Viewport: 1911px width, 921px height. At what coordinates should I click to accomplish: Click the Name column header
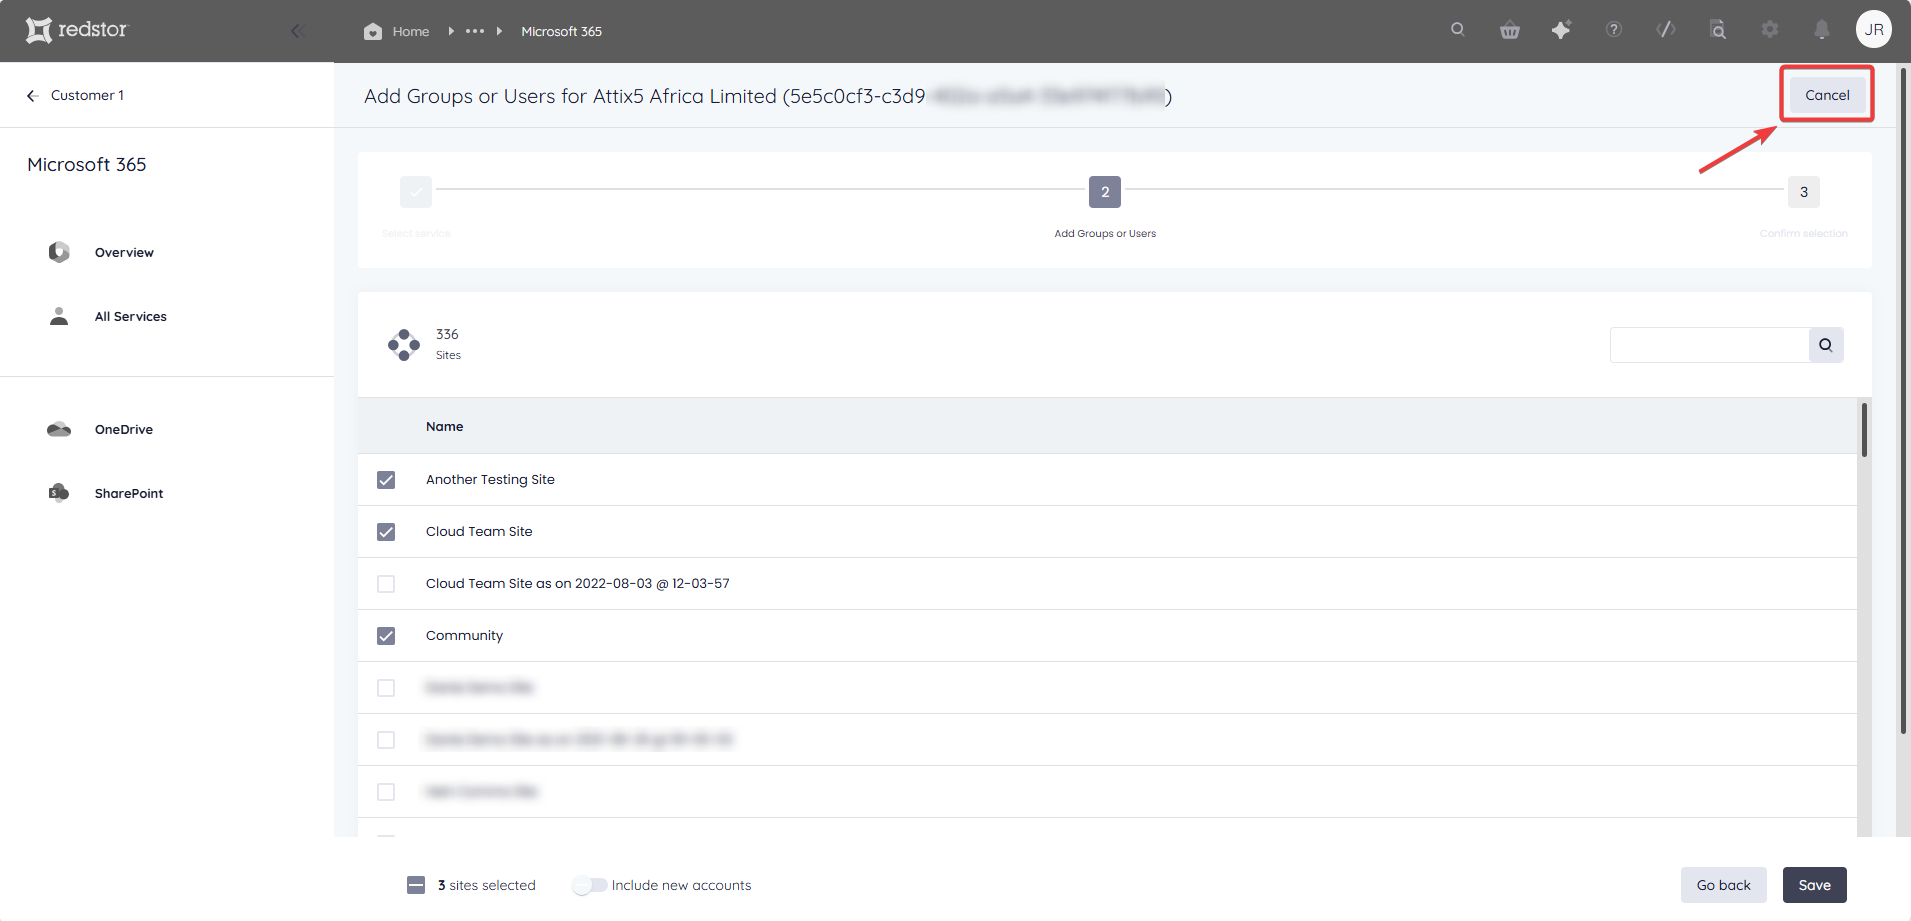[x=444, y=427]
